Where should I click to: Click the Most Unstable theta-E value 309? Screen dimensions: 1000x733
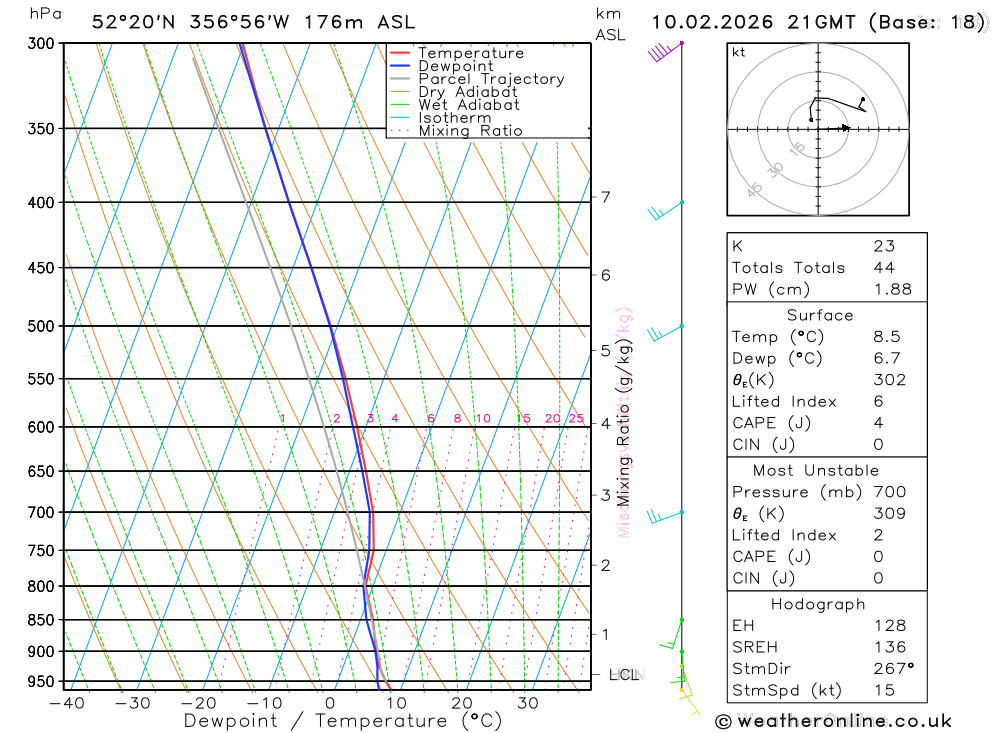[889, 514]
